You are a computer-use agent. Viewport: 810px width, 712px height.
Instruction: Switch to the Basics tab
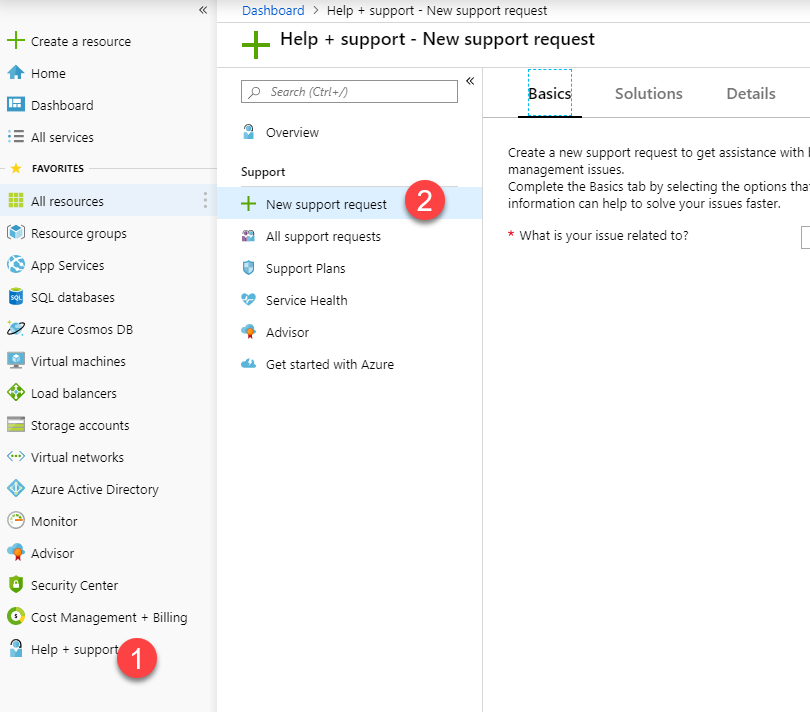coord(550,94)
